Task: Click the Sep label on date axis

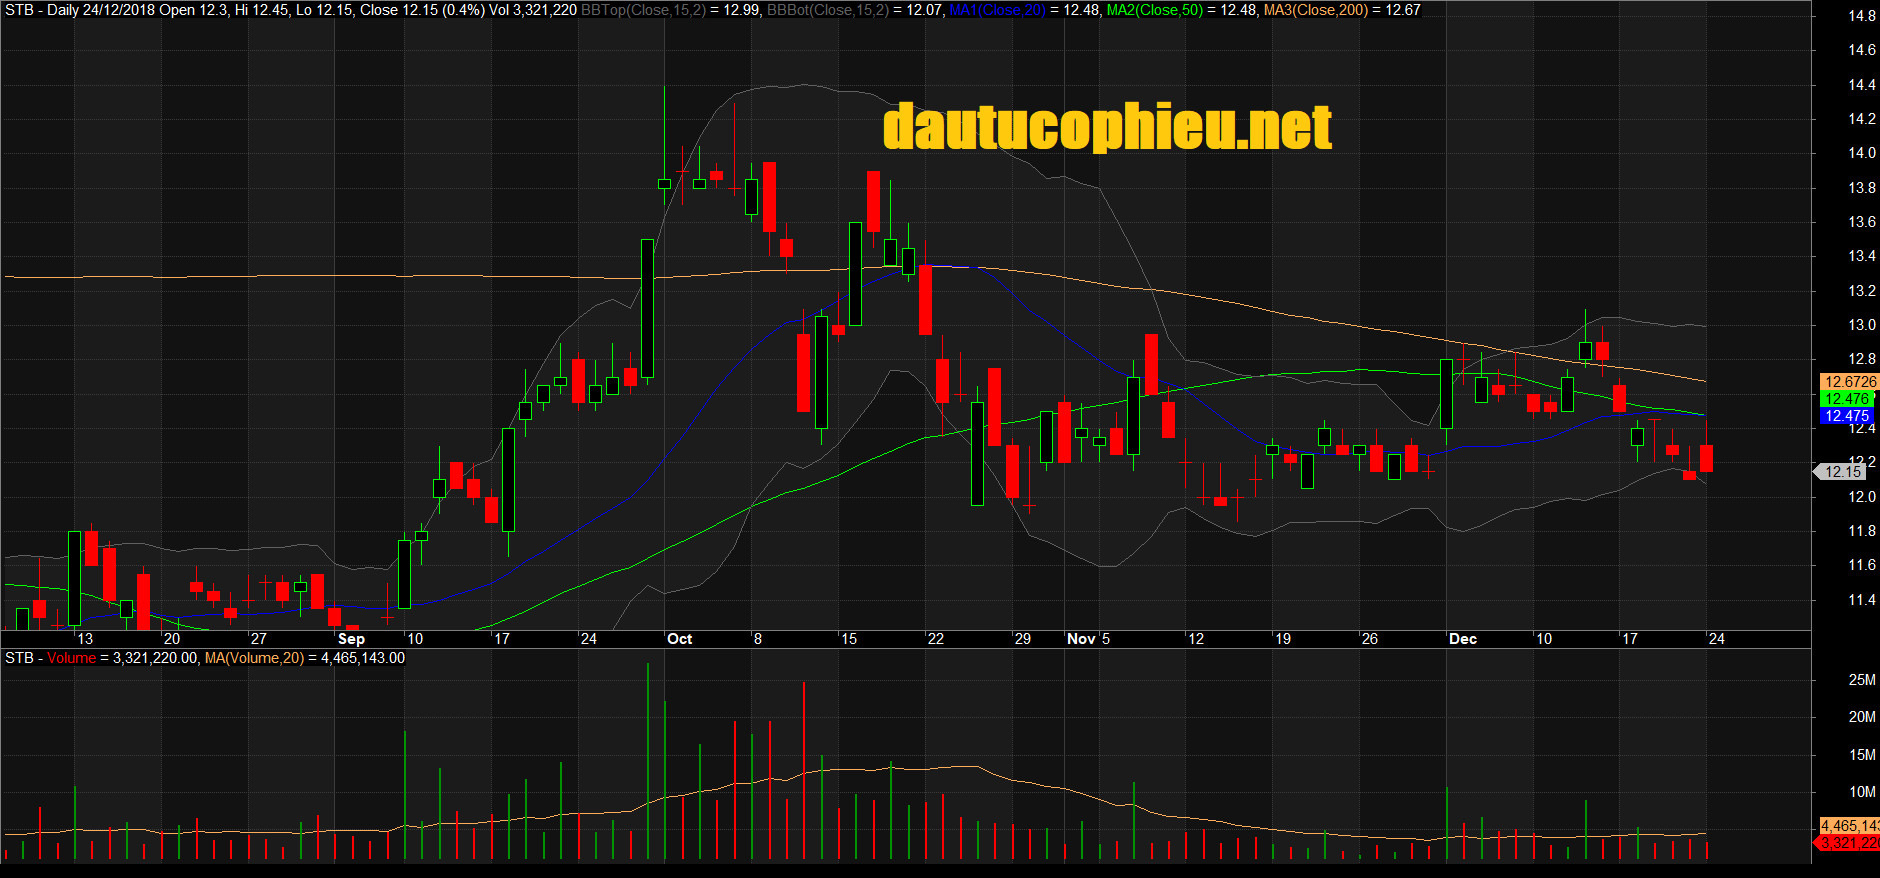Action: (x=351, y=639)
